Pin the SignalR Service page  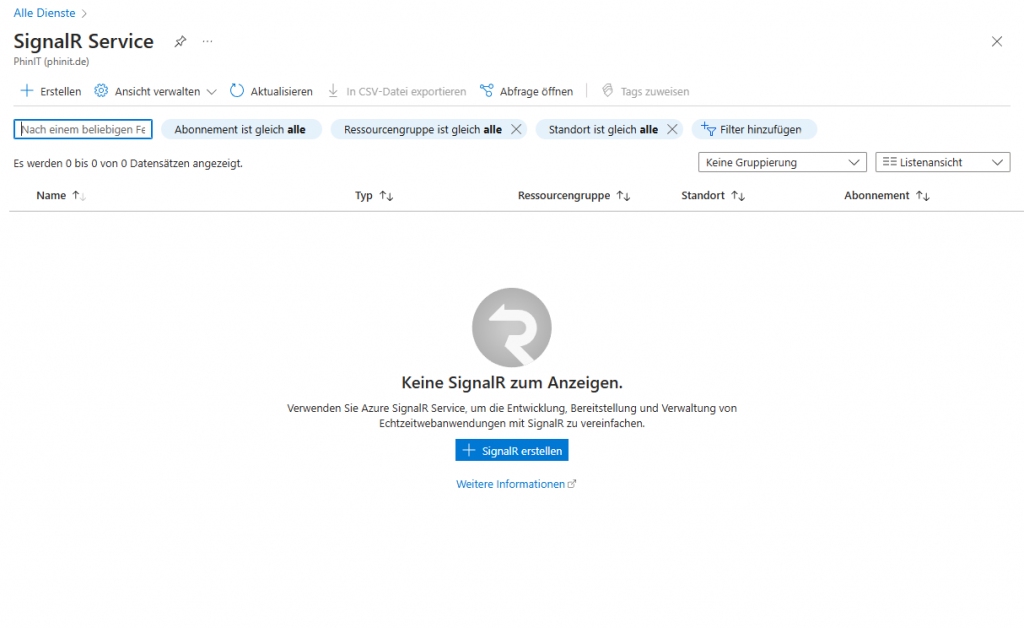point(180,41)
